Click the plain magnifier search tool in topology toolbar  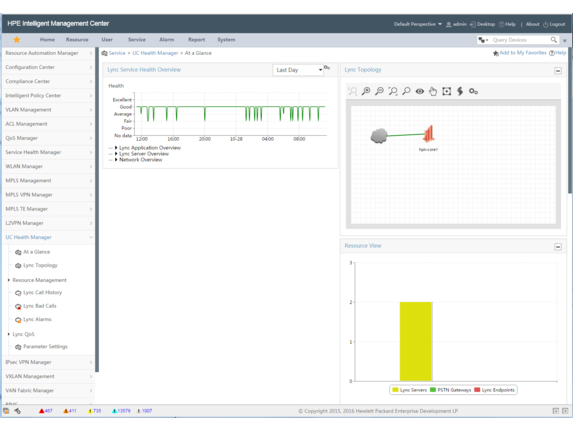pos(406,91)
